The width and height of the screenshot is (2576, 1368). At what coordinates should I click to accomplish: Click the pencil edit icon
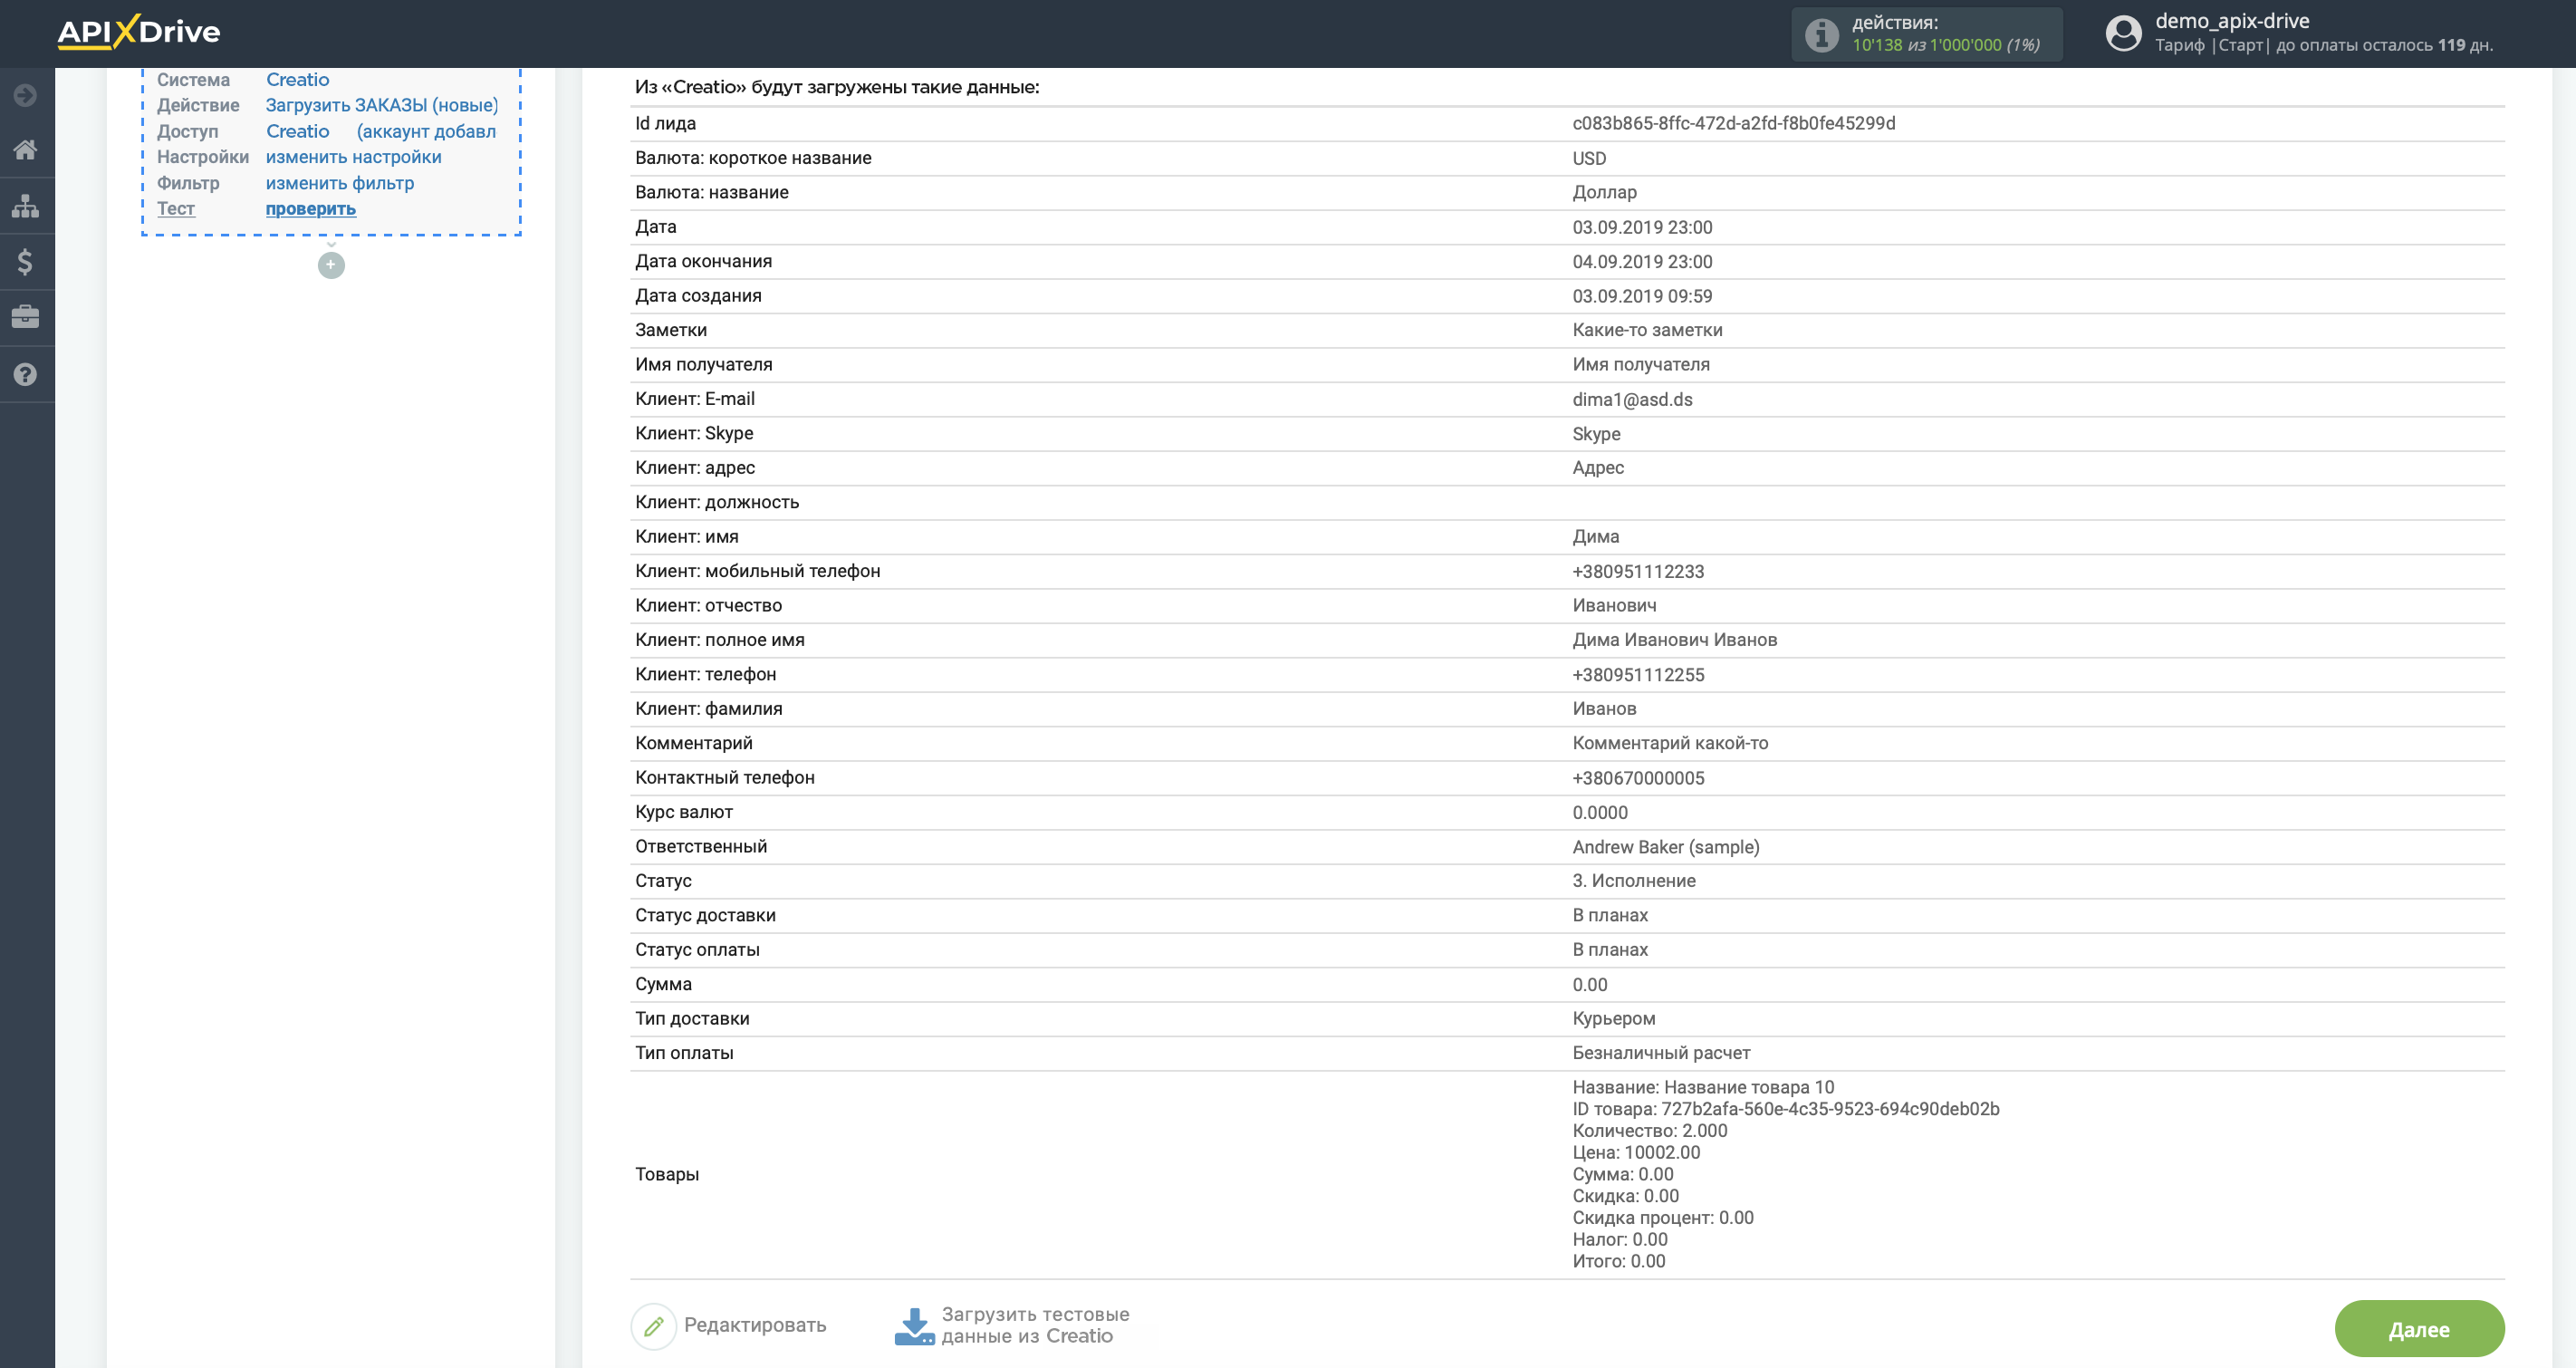654,1326
